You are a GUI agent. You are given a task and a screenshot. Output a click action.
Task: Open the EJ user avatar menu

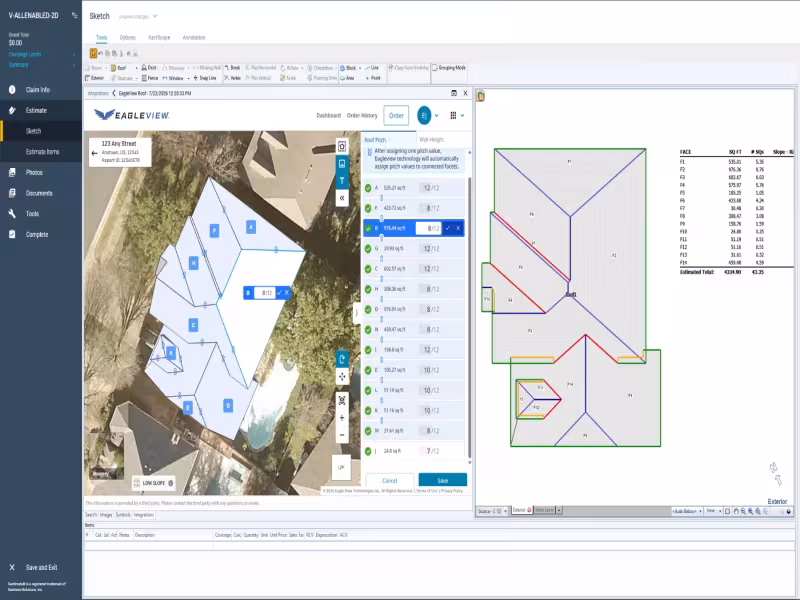coord(424,115)
